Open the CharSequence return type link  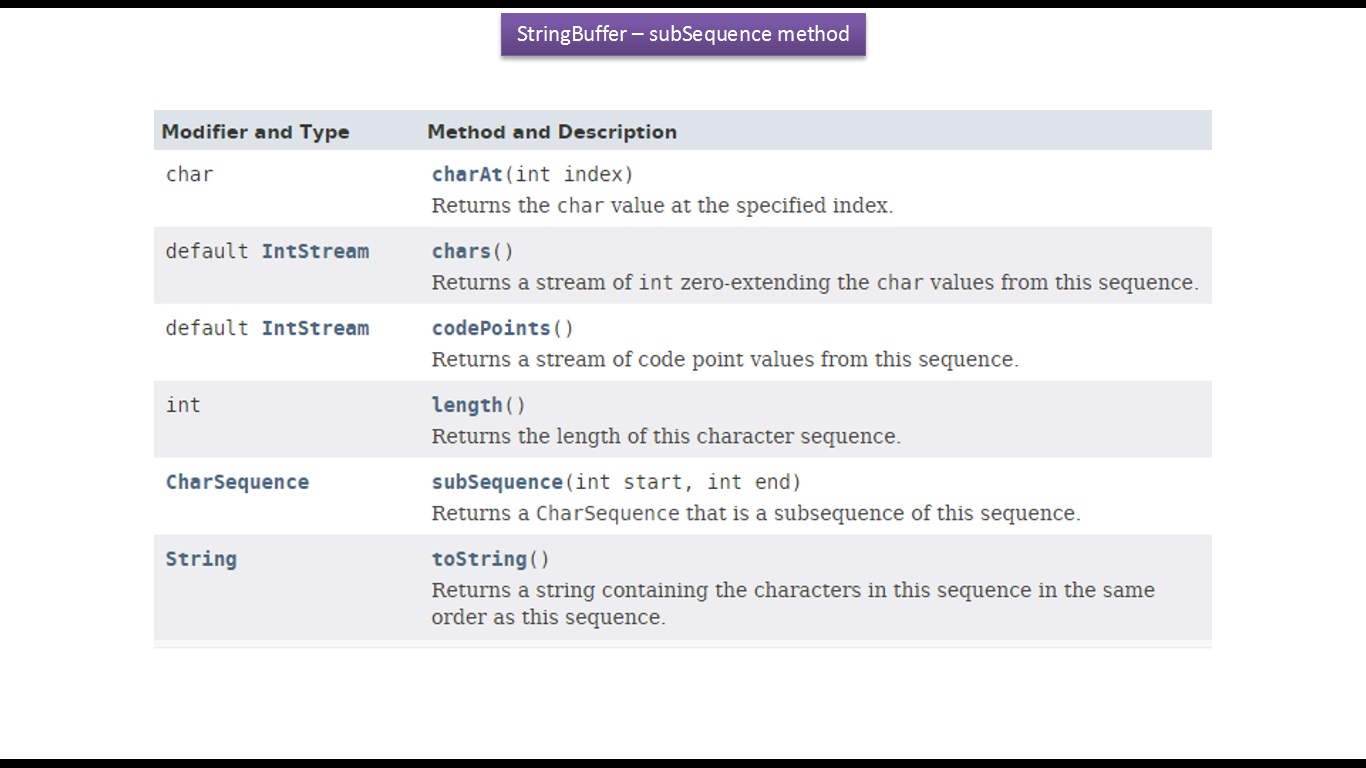[x=237, y=482]
